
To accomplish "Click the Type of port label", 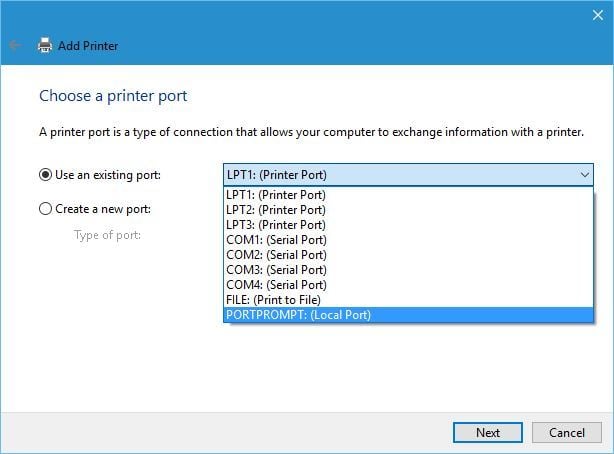I will coord(107,235).
